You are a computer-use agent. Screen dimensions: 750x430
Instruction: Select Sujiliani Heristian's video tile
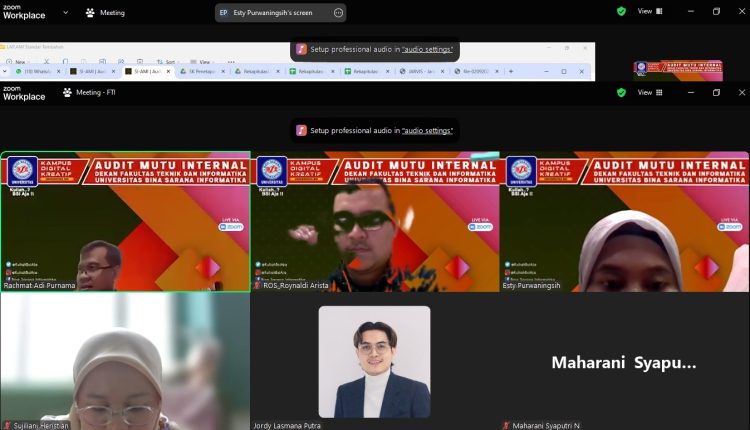point(125,361)
